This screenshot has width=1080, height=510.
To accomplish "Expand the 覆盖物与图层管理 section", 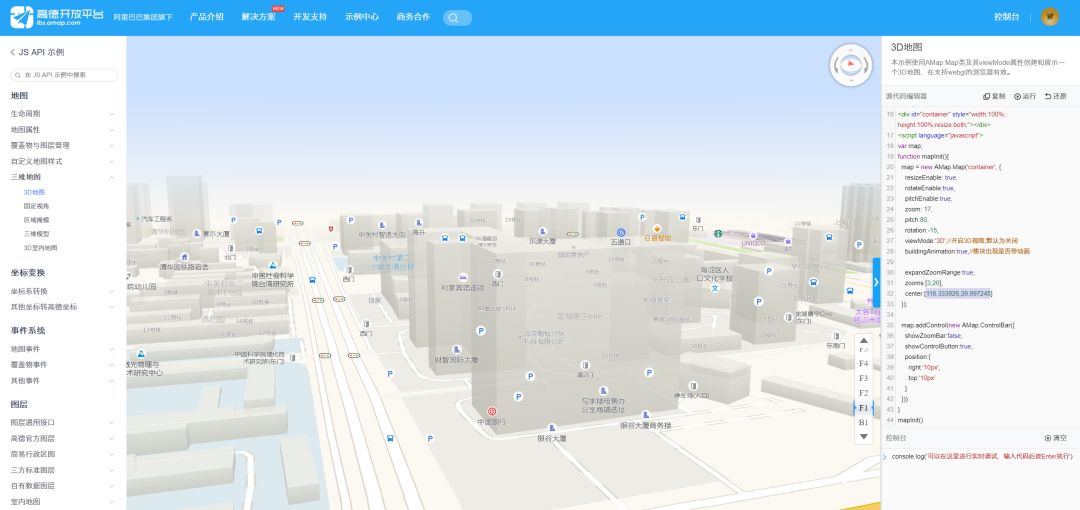I will click(x=62, y=145).
